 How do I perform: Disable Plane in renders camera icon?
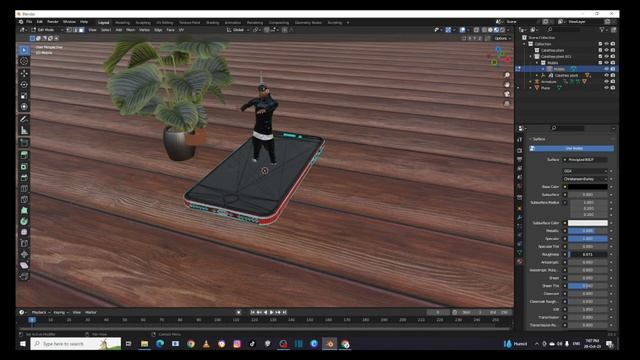click(613, 88)
